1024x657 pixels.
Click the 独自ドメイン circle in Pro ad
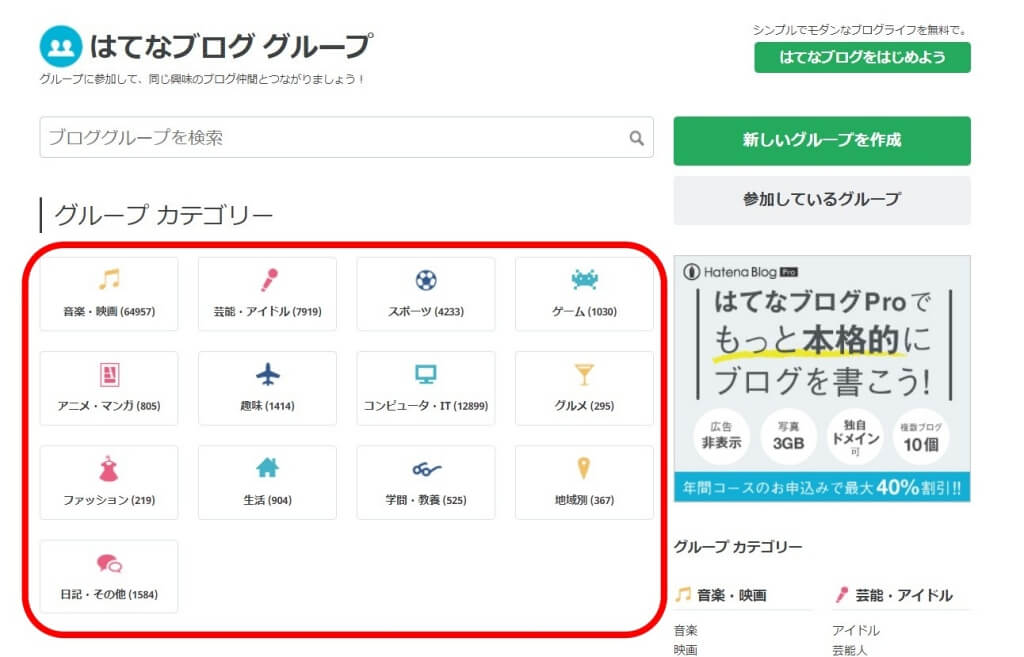point(855,436)
